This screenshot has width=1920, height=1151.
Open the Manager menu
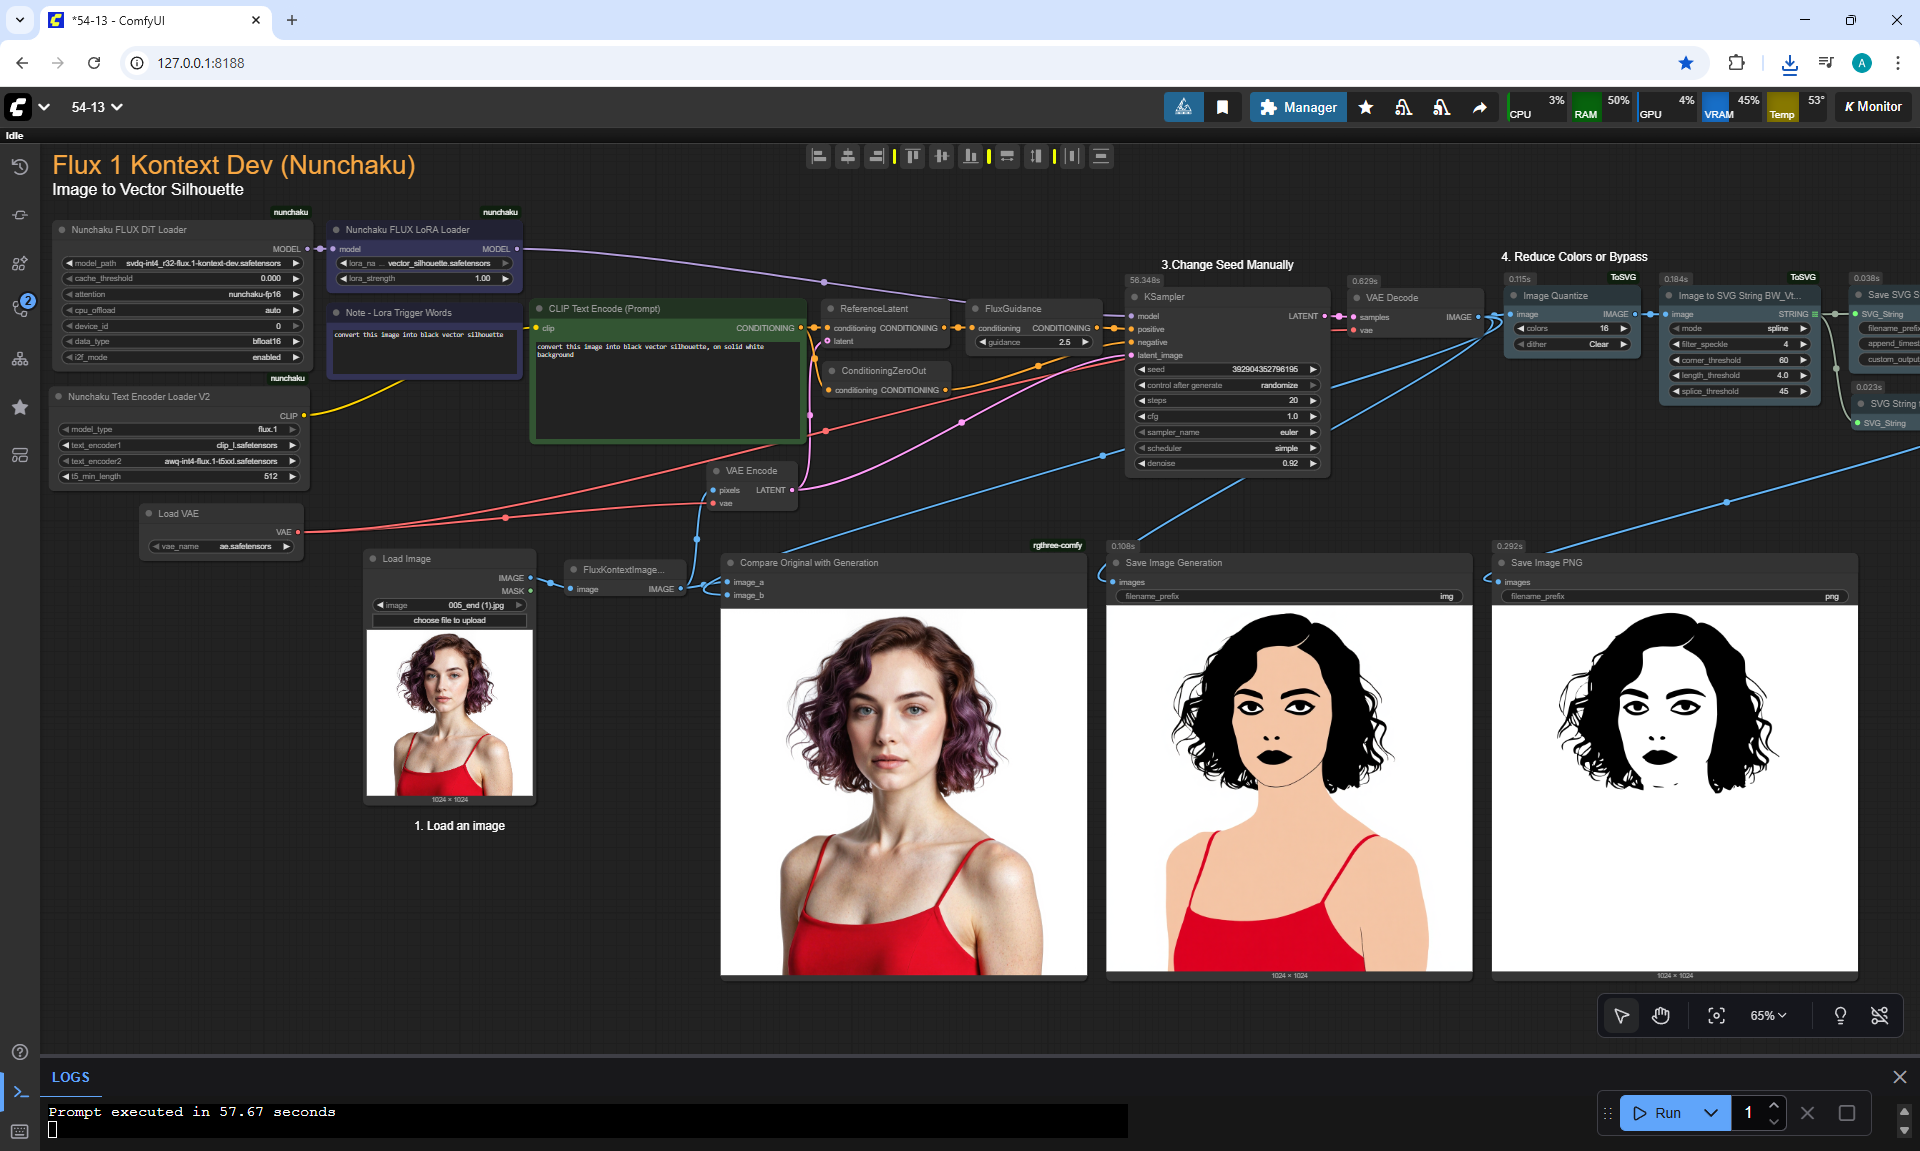point(1298,107)
